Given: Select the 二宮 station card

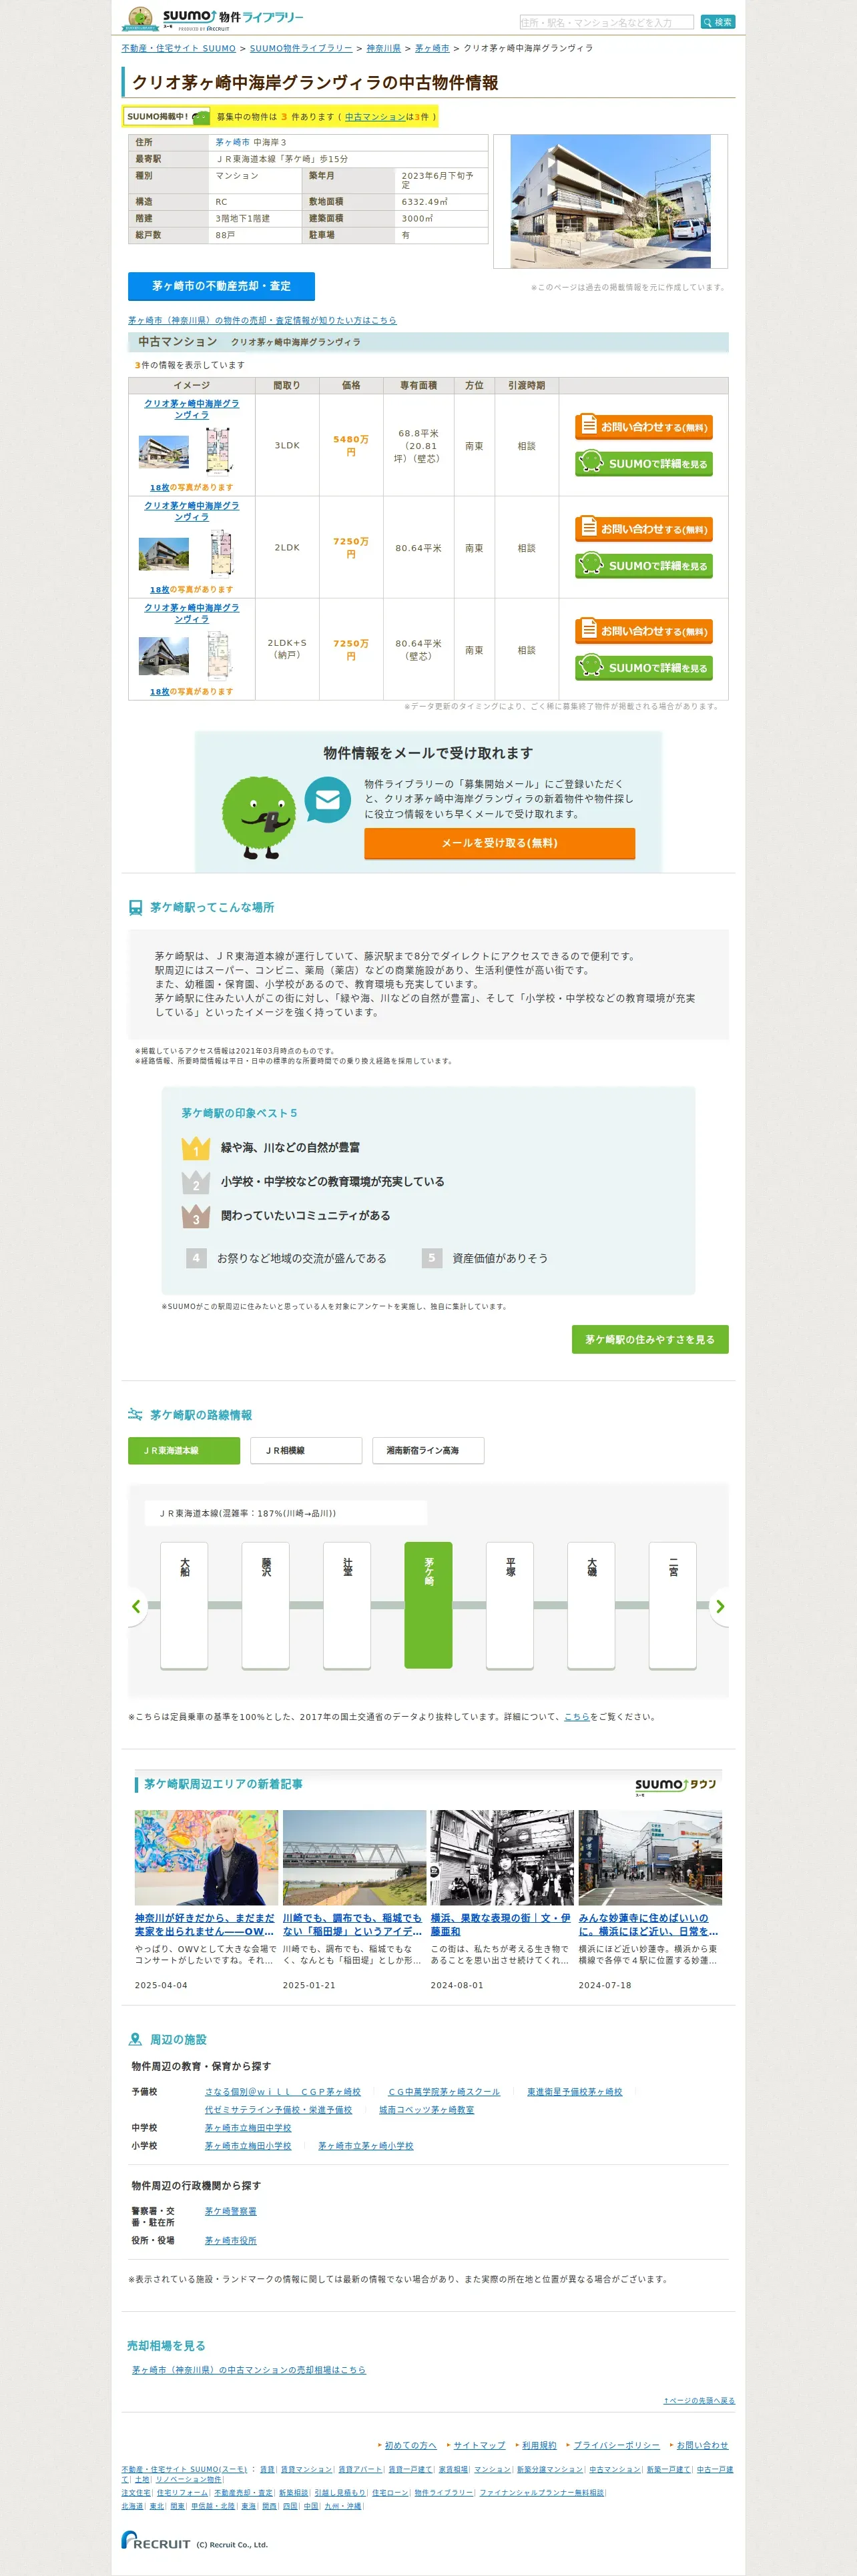Looking at the screenshot, I should point(673,1605).
